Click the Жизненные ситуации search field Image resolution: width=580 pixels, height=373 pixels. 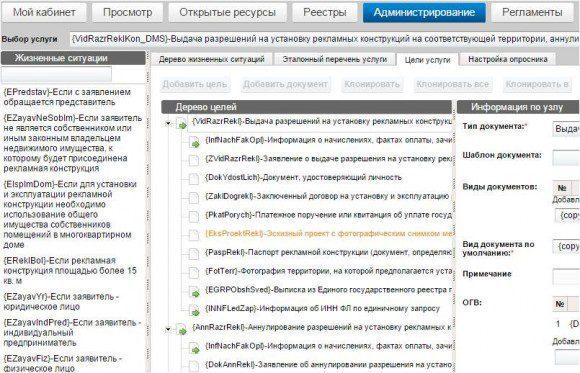pyautogui.click(x=56, y=74)
